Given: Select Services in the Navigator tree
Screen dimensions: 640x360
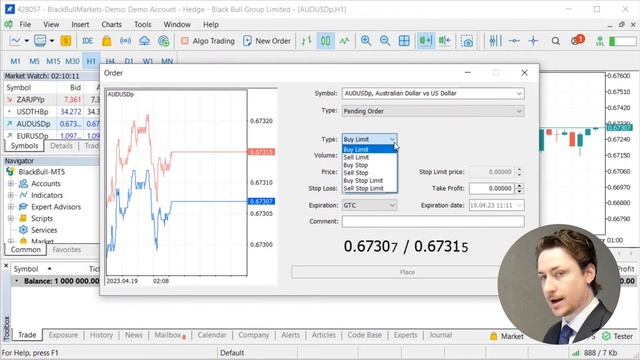Looking at the screenshot, I should (x=44, y=230).
